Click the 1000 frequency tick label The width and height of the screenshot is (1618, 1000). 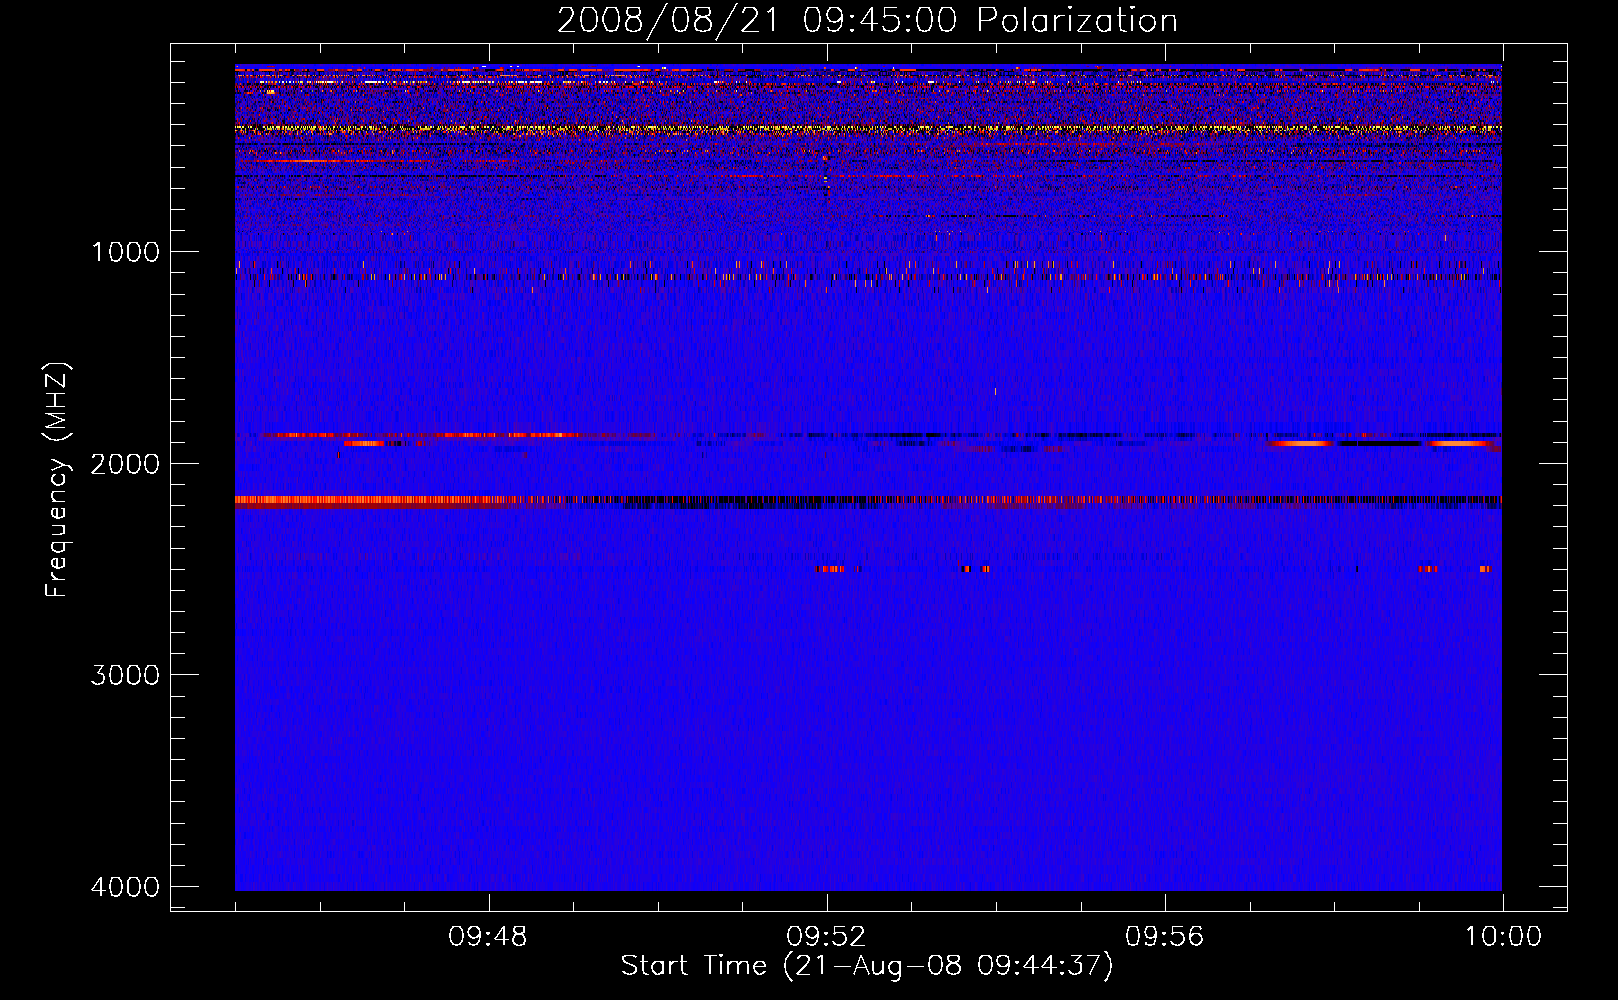126,252
